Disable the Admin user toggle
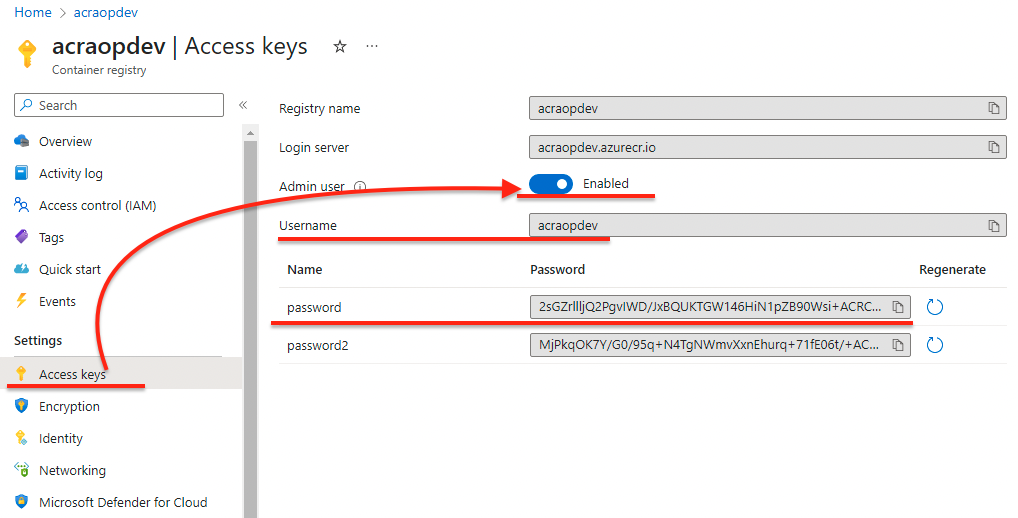The width and height of the screenshot is (1018, 518). click(x=551, y=184)
